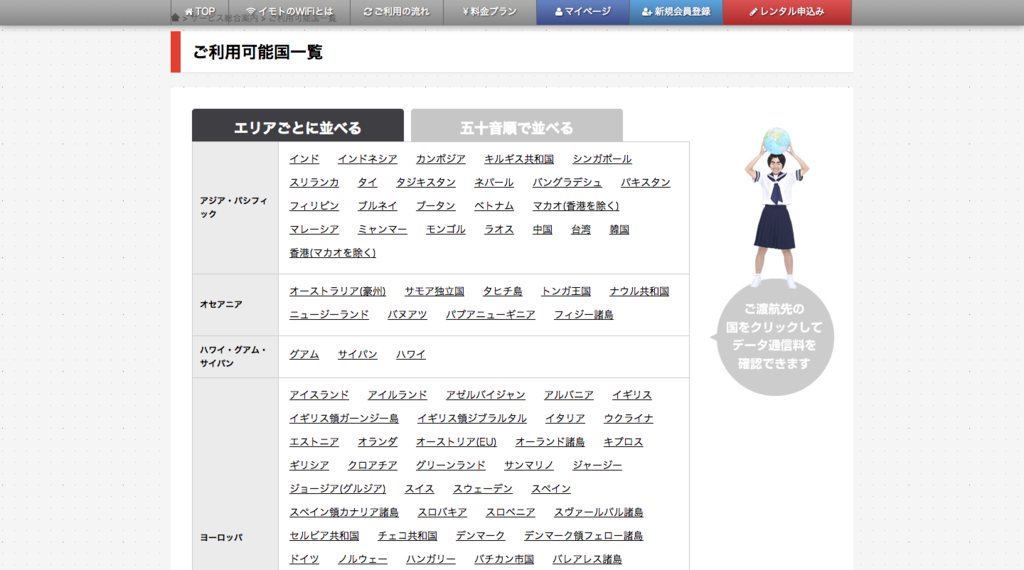Select グアム link
The height and width of the screenshot is (570, 1024).
click(304, 354)
